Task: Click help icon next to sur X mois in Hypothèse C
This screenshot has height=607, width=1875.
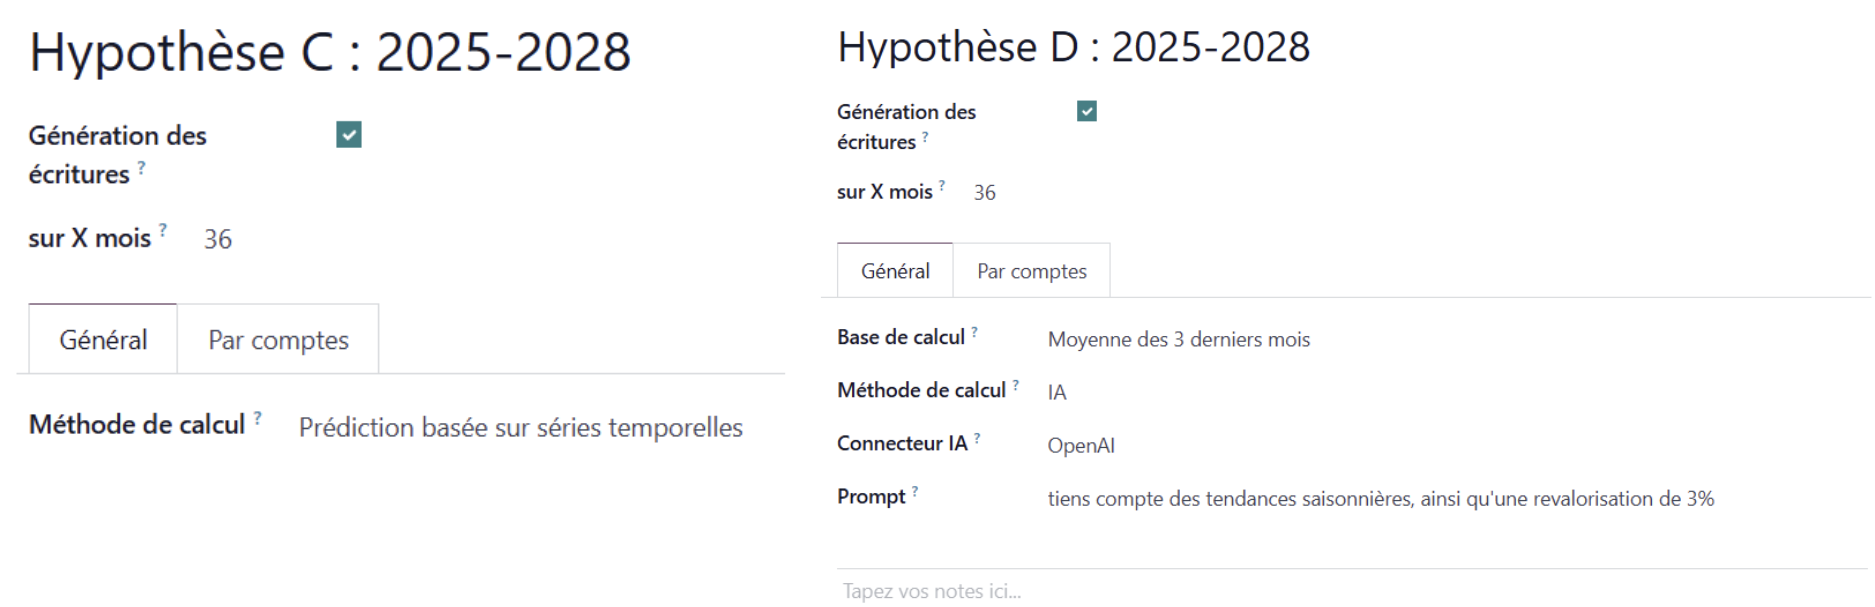Action: [x=163, y=230]
